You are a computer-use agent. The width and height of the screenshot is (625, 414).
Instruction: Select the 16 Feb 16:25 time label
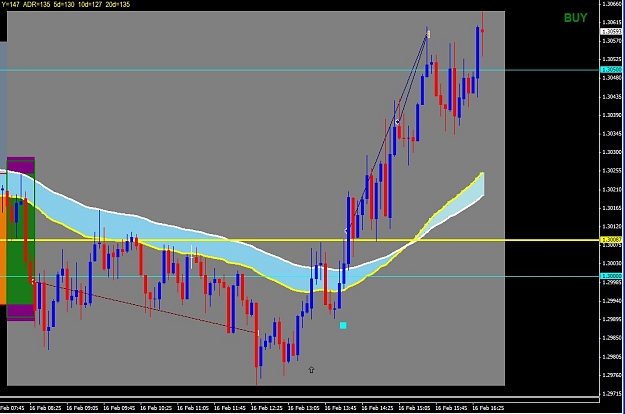click(x=488, y=408)
